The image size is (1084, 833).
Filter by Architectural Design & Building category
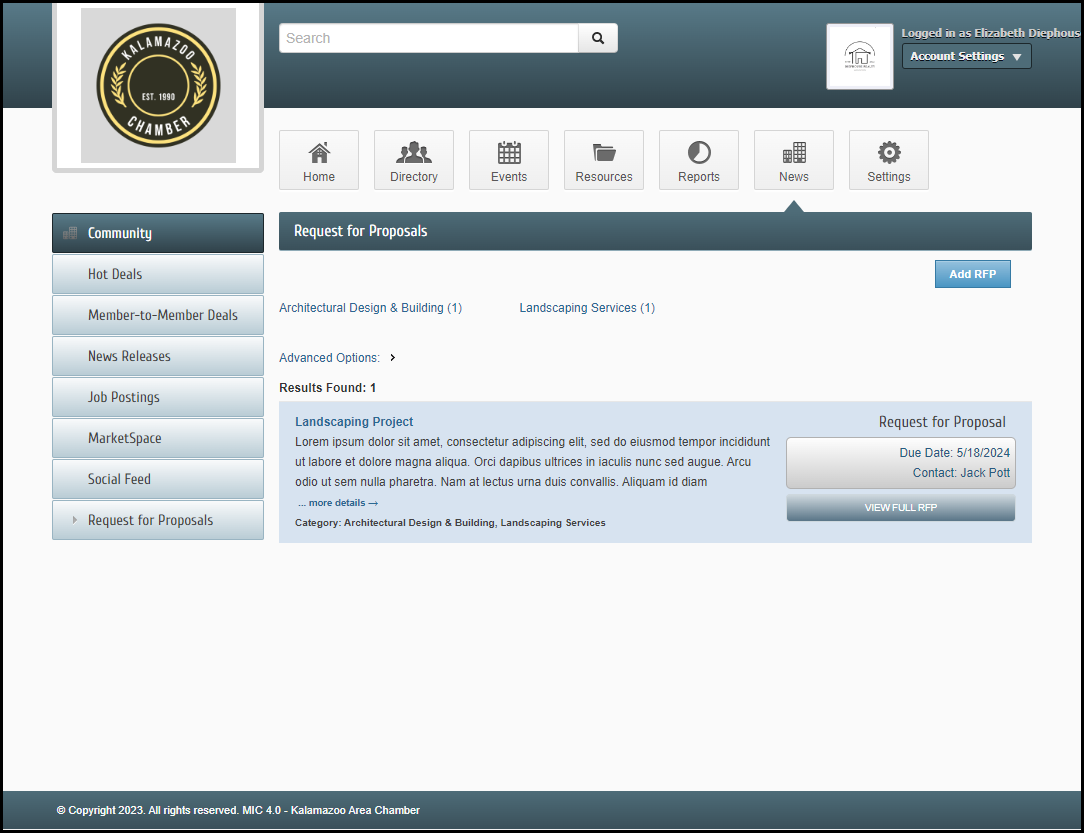(370, 308)
